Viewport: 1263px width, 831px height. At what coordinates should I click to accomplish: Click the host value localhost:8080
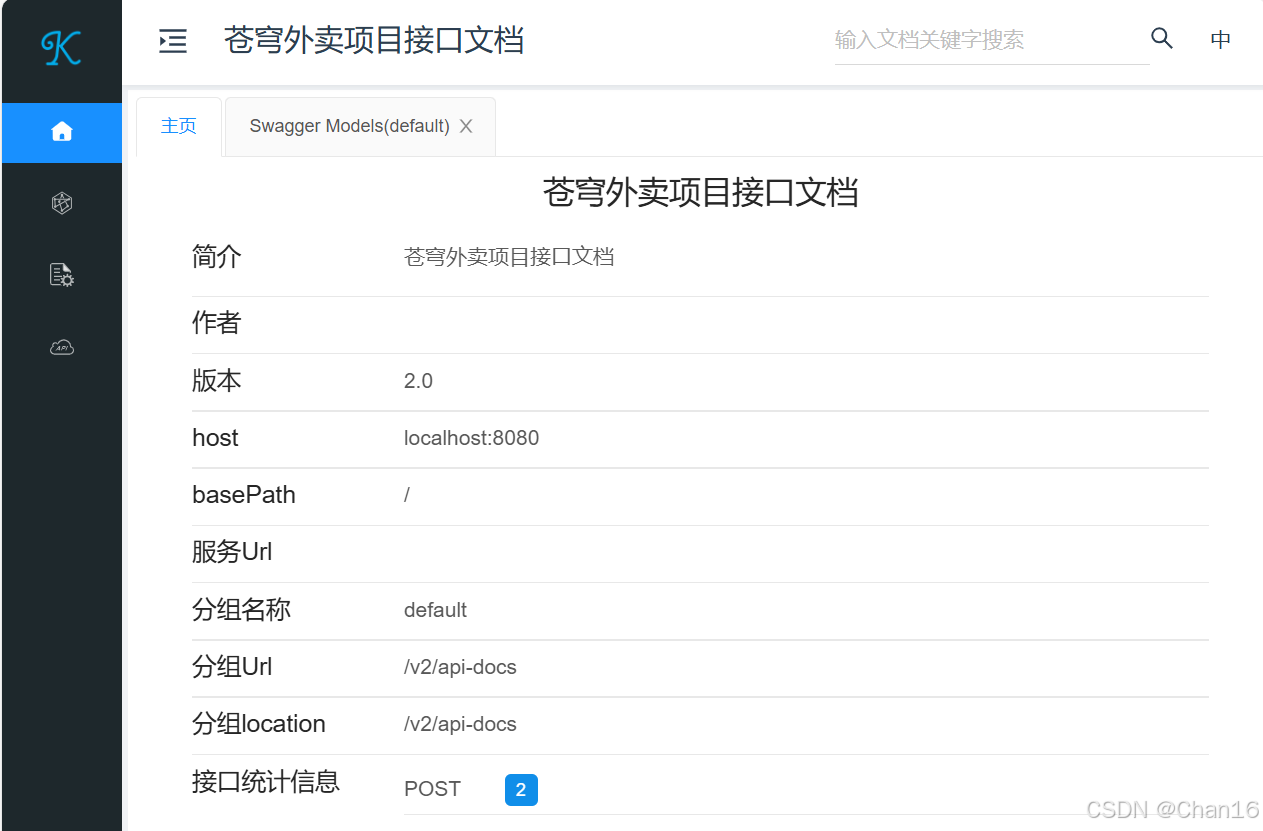pyautogui.click(x=471, y=438)
